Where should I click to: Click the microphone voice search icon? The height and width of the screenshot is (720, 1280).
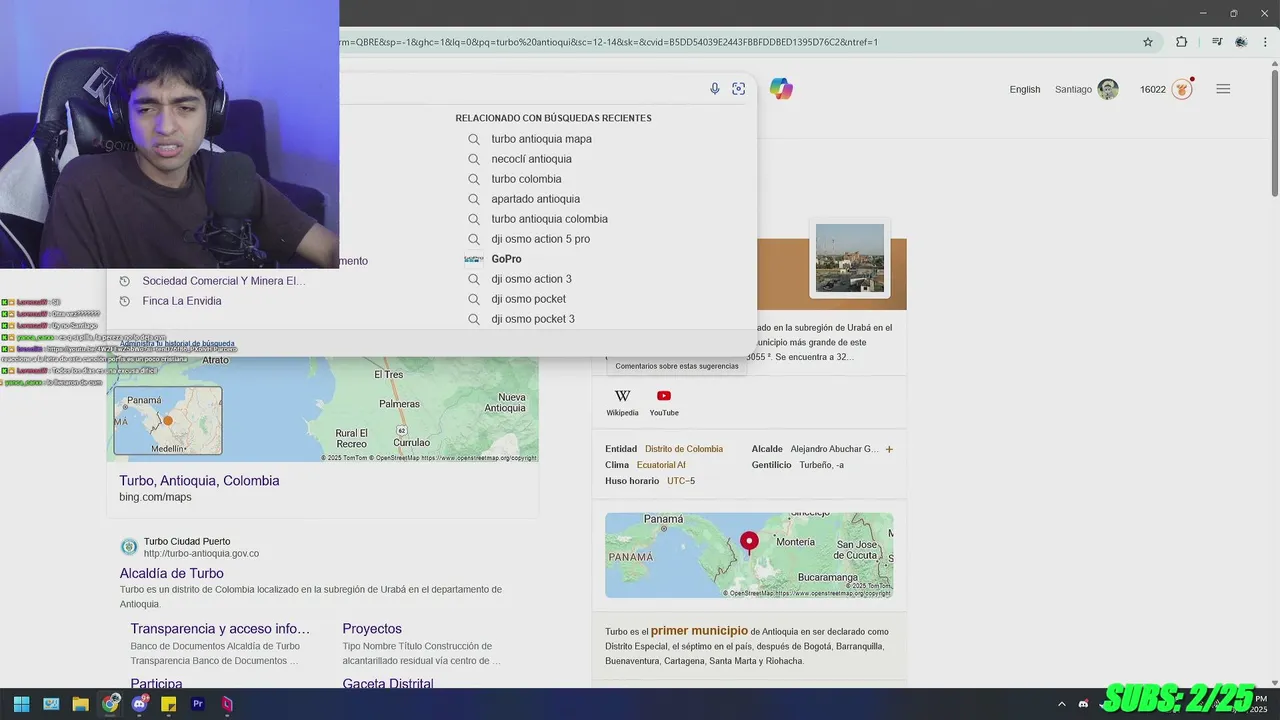(x=715, y=89)
